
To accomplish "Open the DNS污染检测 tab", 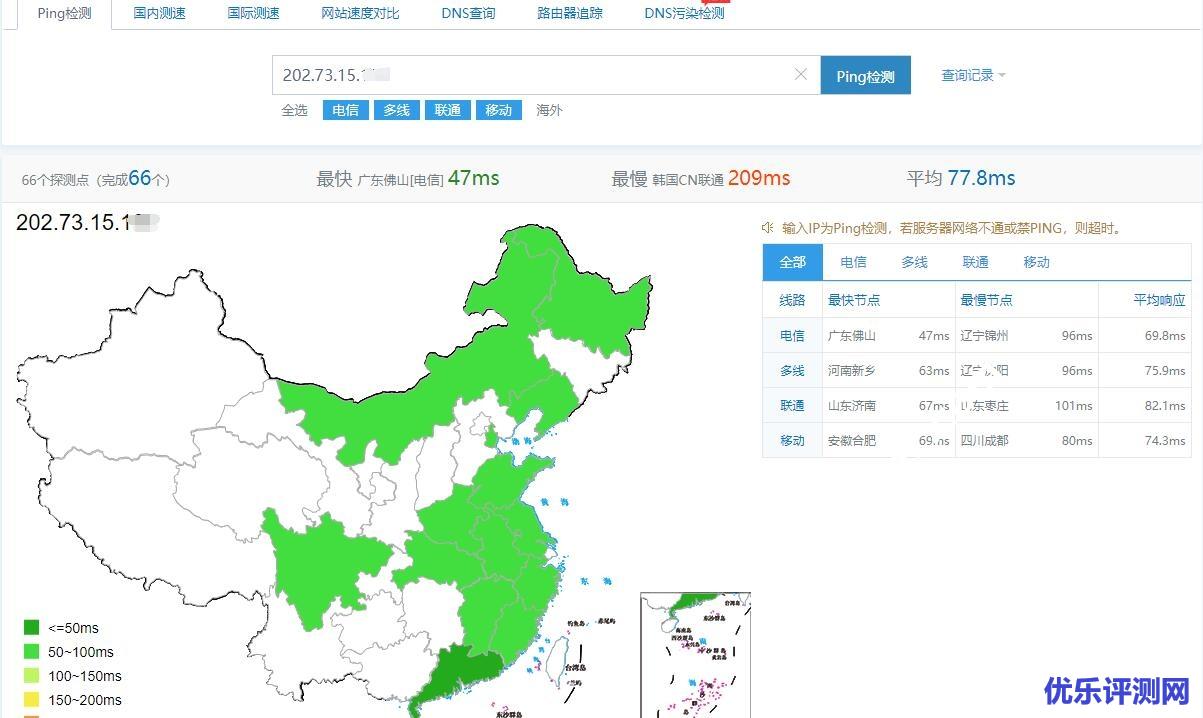I will tap(684, 14).
